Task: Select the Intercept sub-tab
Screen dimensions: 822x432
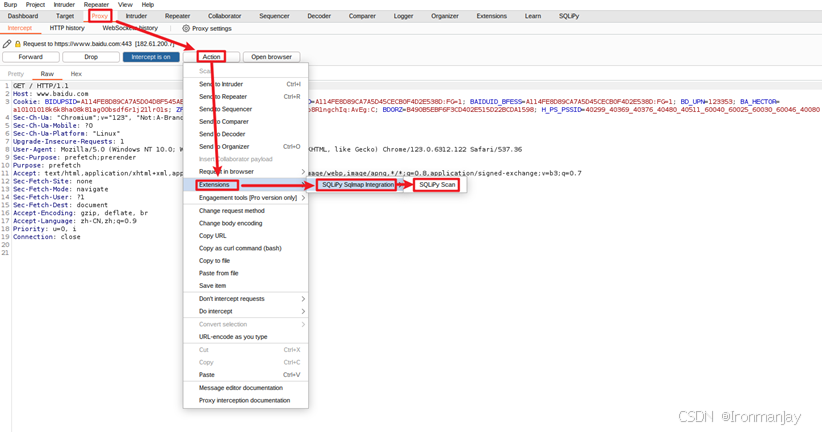Action: point(19,28)
